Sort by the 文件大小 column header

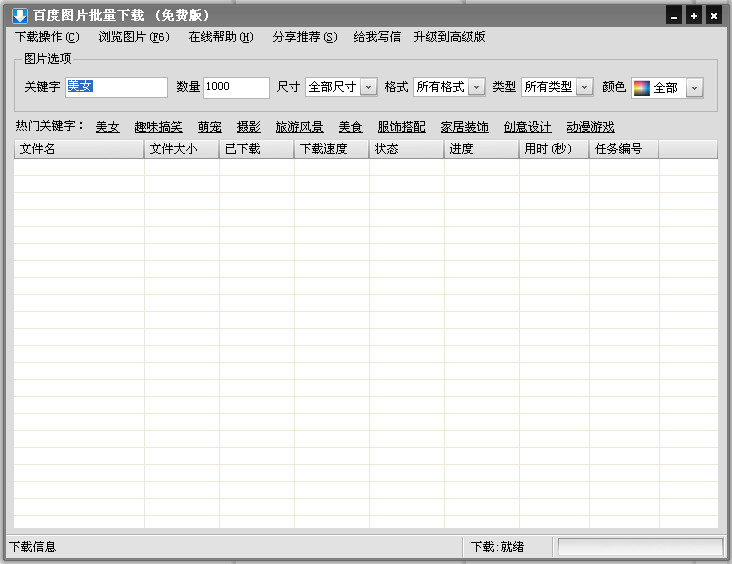point(182,149)
